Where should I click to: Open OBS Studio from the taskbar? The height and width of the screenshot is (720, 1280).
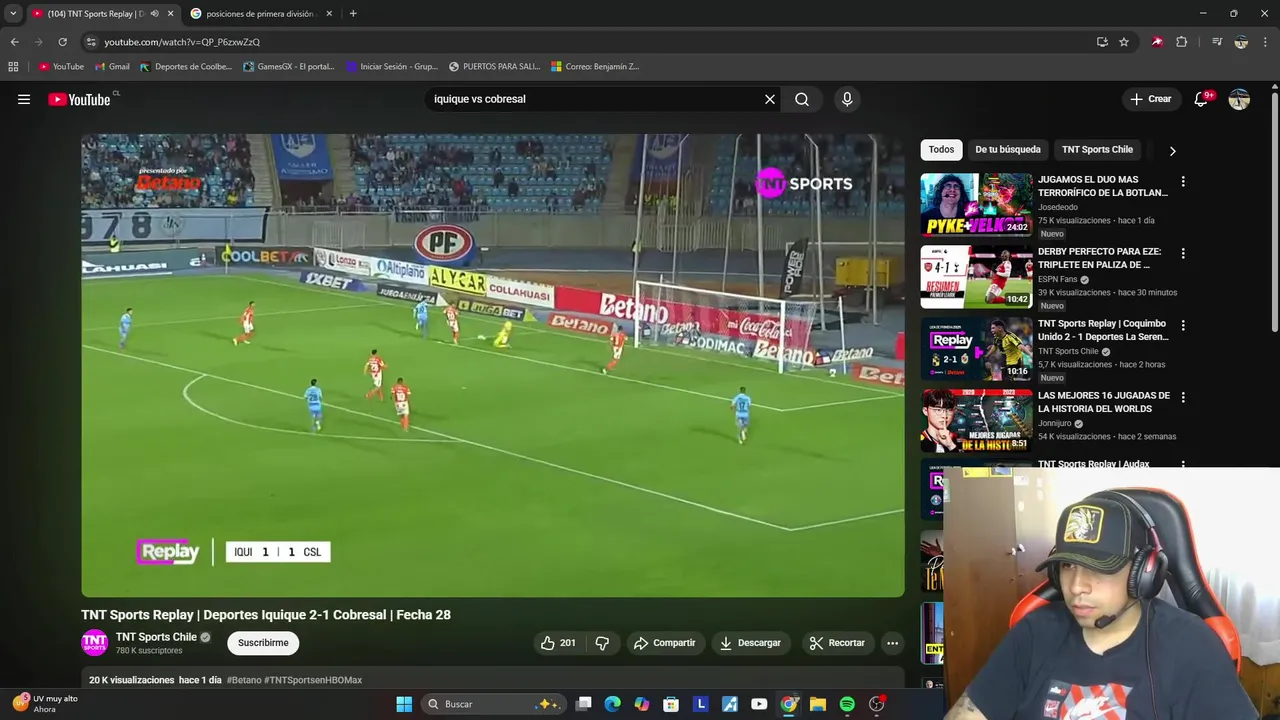point(877,704)
